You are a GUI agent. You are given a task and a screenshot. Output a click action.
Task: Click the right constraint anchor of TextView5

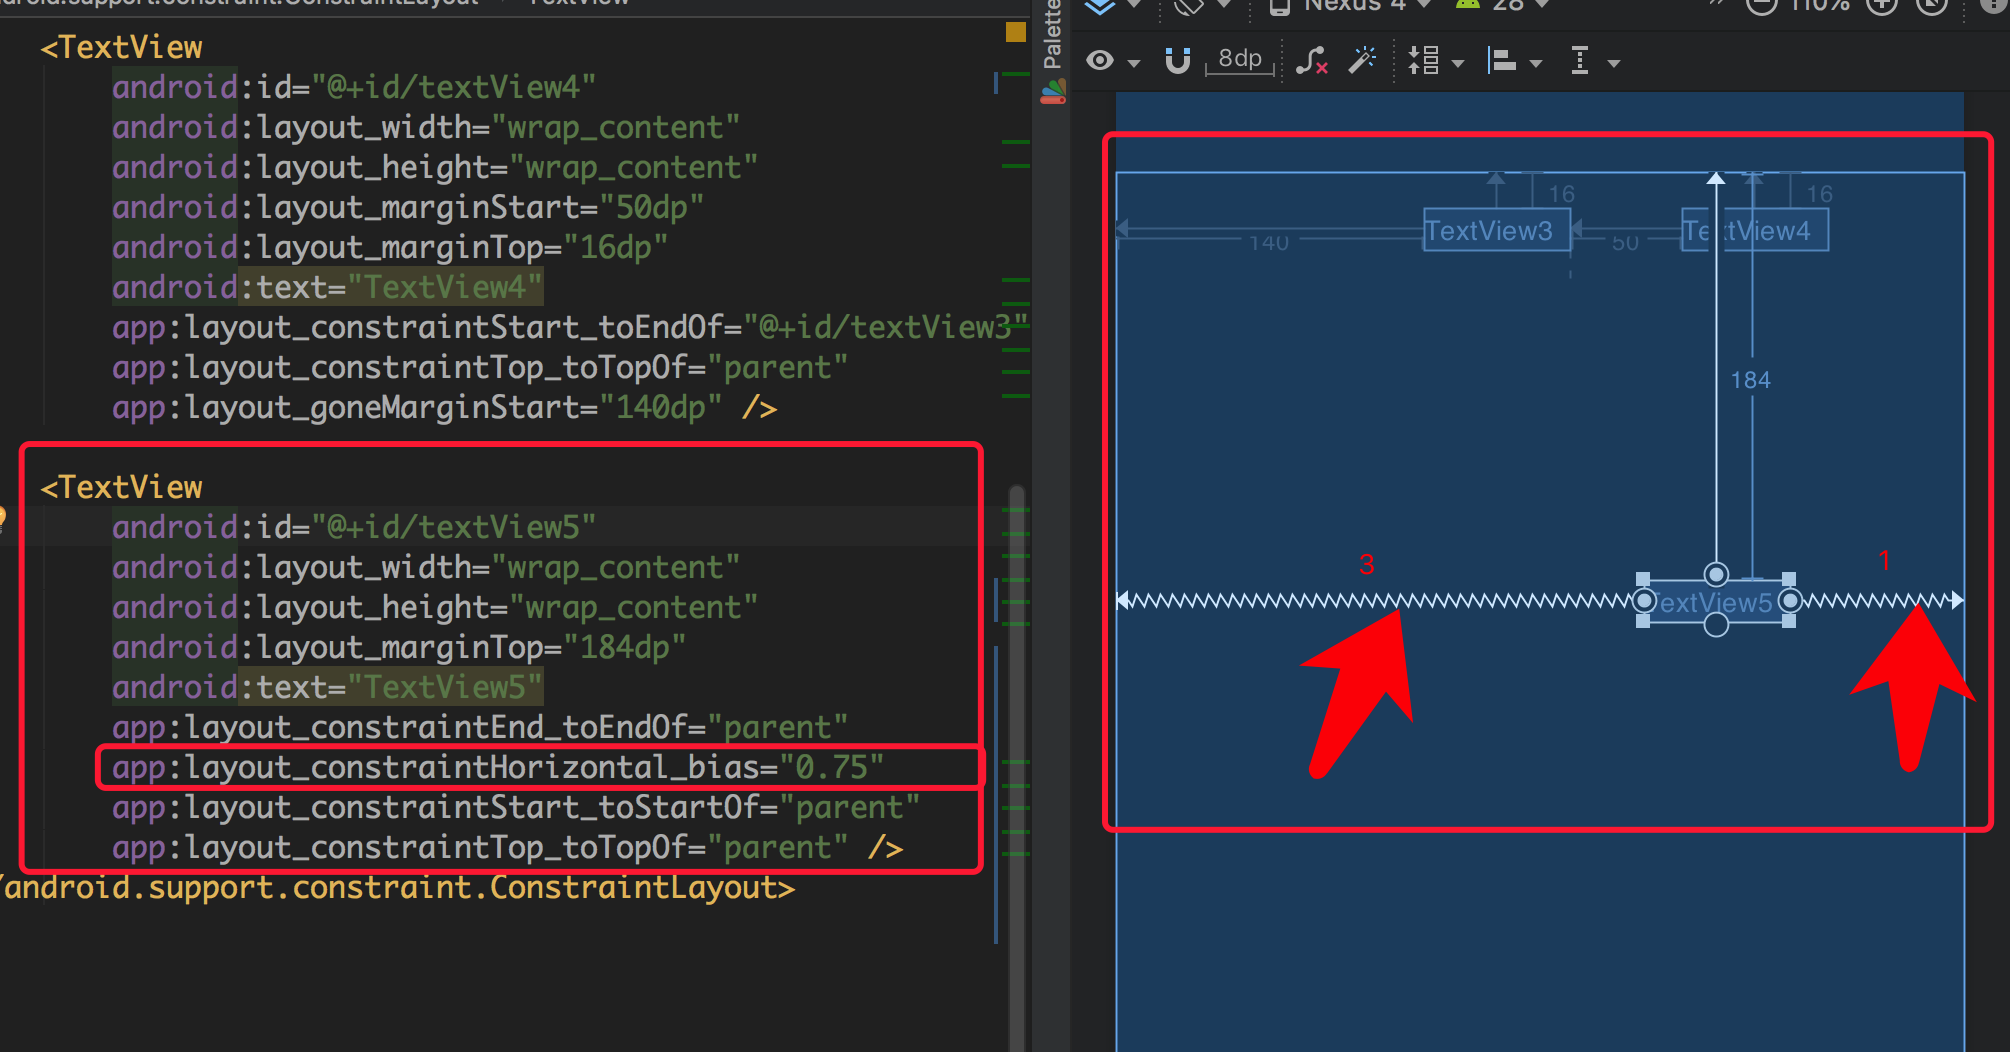pyautogui.click(x=1790, y=601)
